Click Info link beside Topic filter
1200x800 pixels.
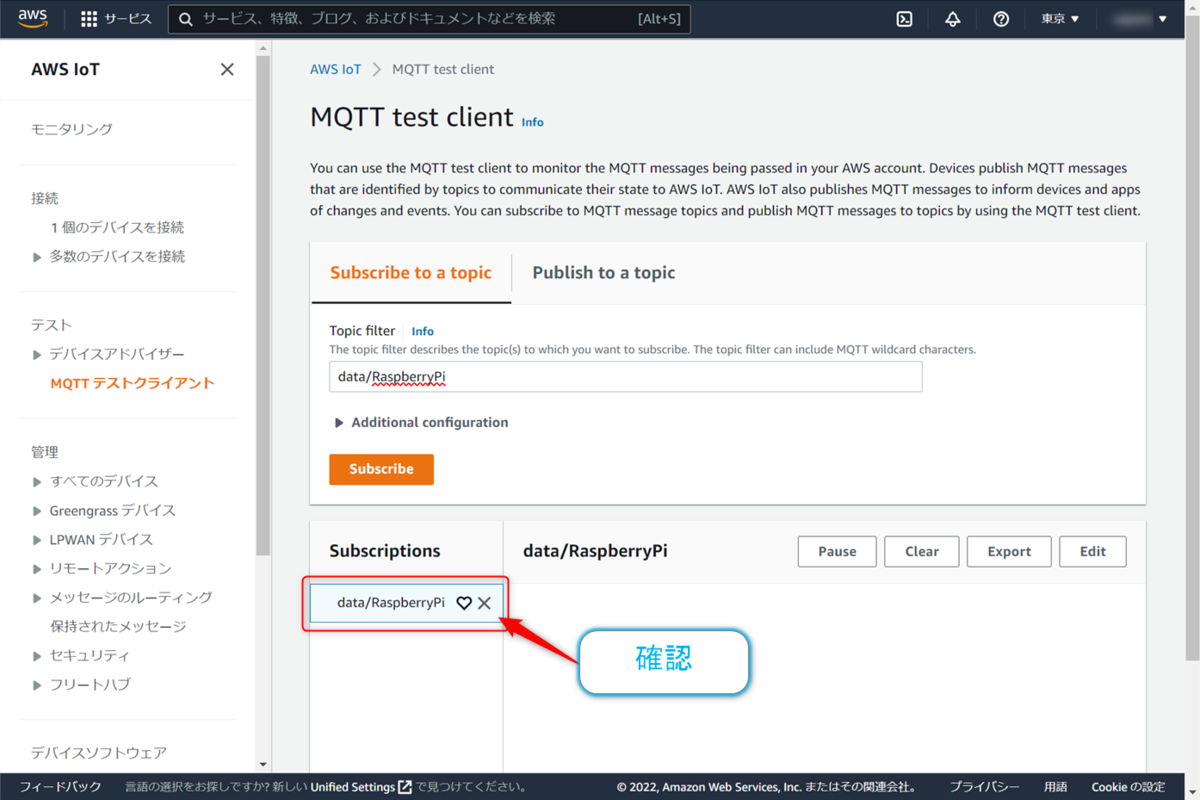pos(423,331)
